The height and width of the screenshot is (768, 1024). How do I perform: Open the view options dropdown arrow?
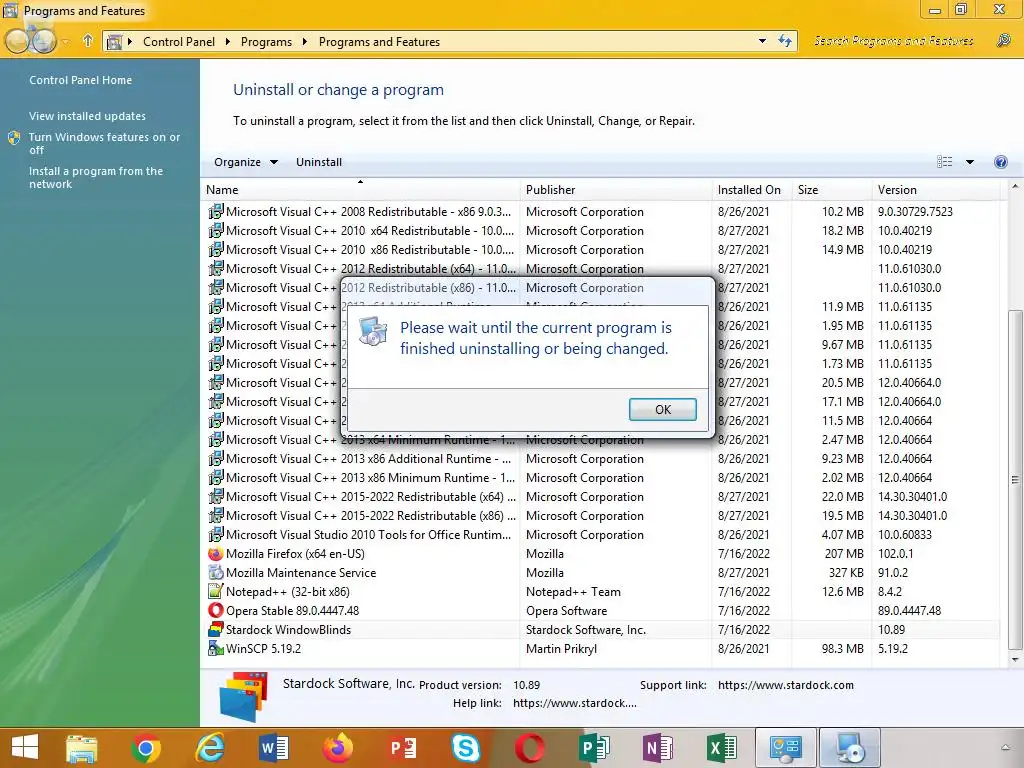click(970, 162)
